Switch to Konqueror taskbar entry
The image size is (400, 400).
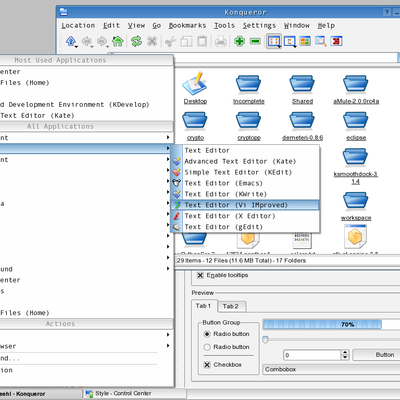(x=40, y=394)
